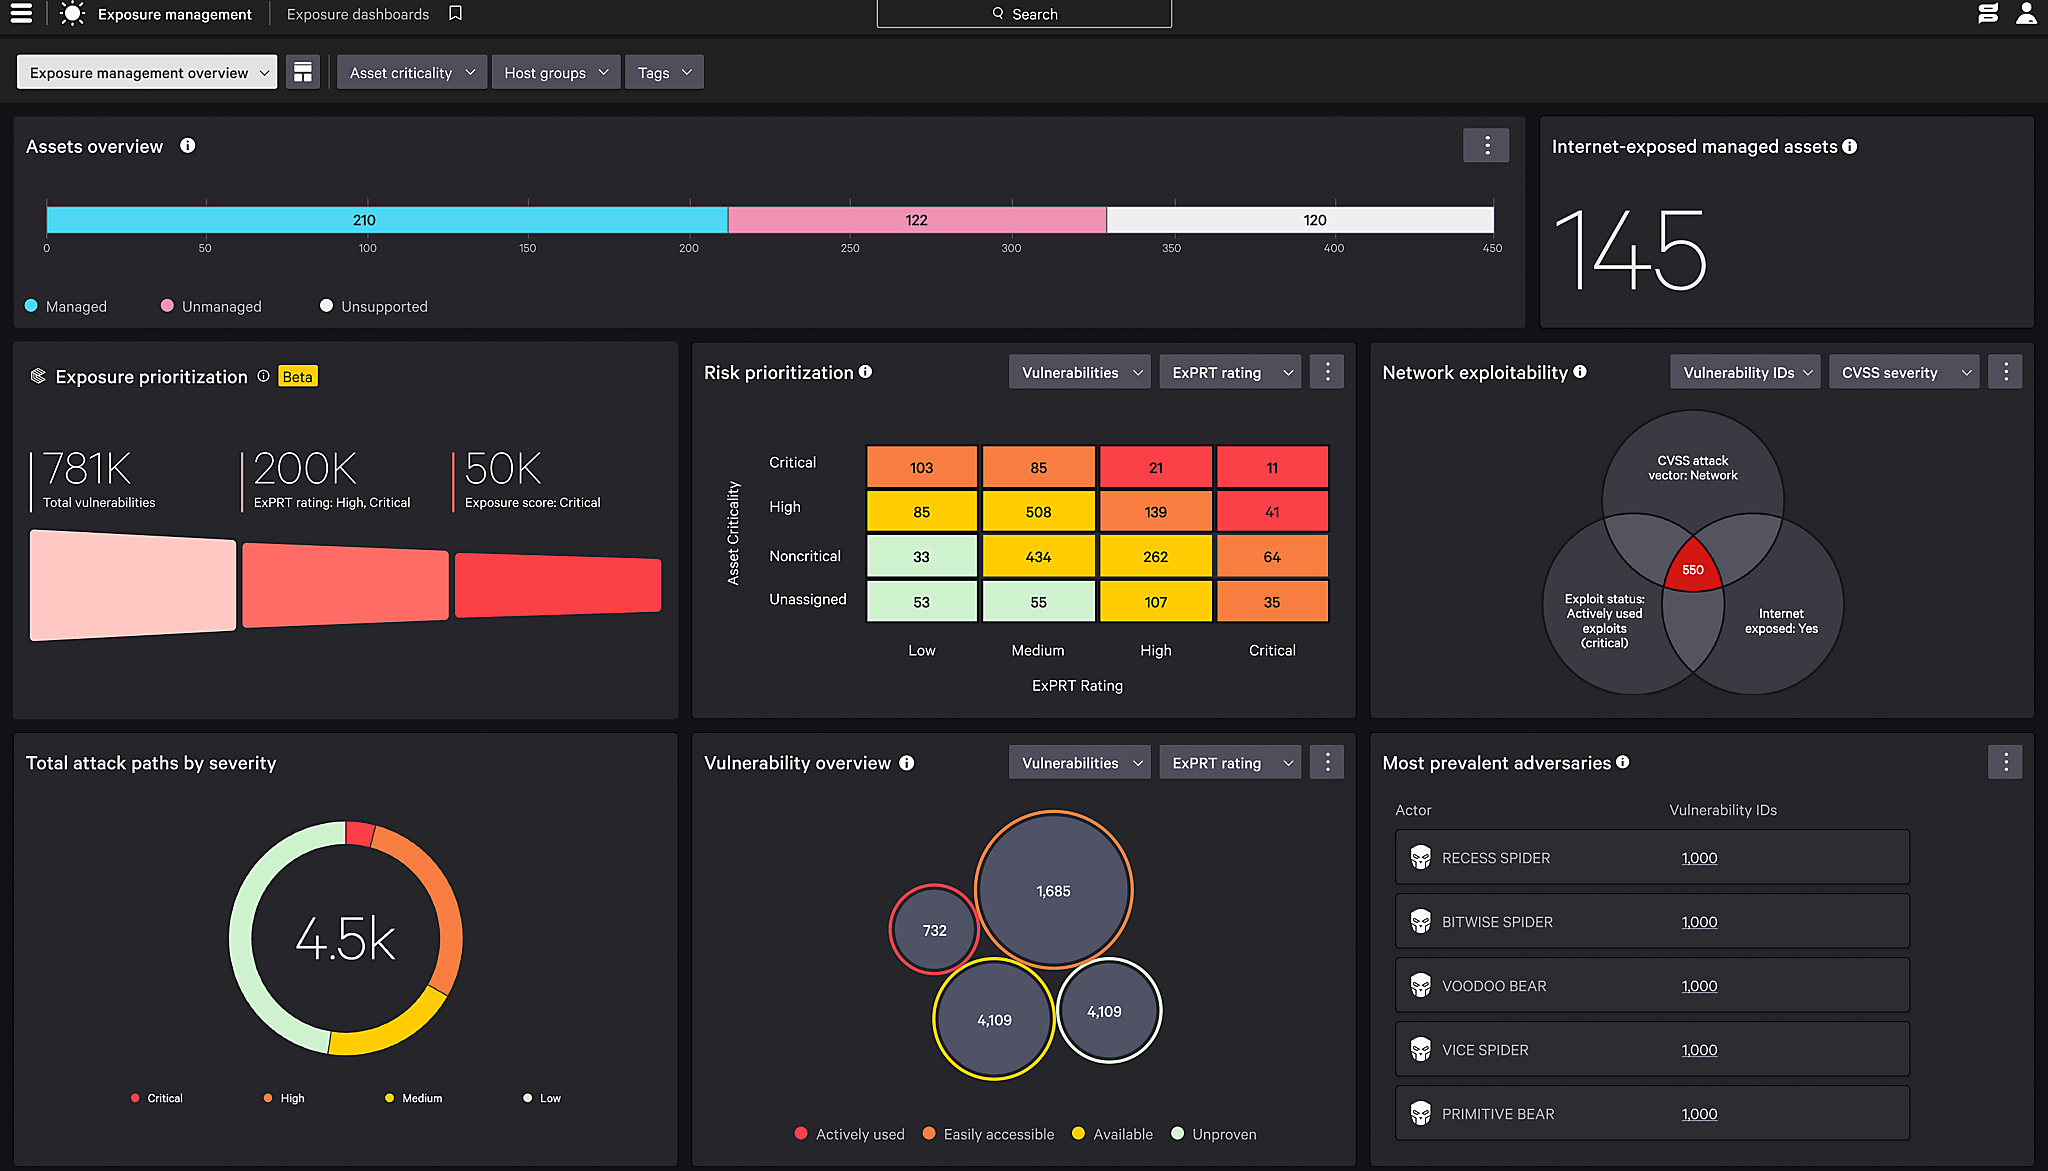Viewport: 2048px width, 1171px height.
Task: Click RECESS SPIDER vulnerability count link
Action: point(1699,858)
